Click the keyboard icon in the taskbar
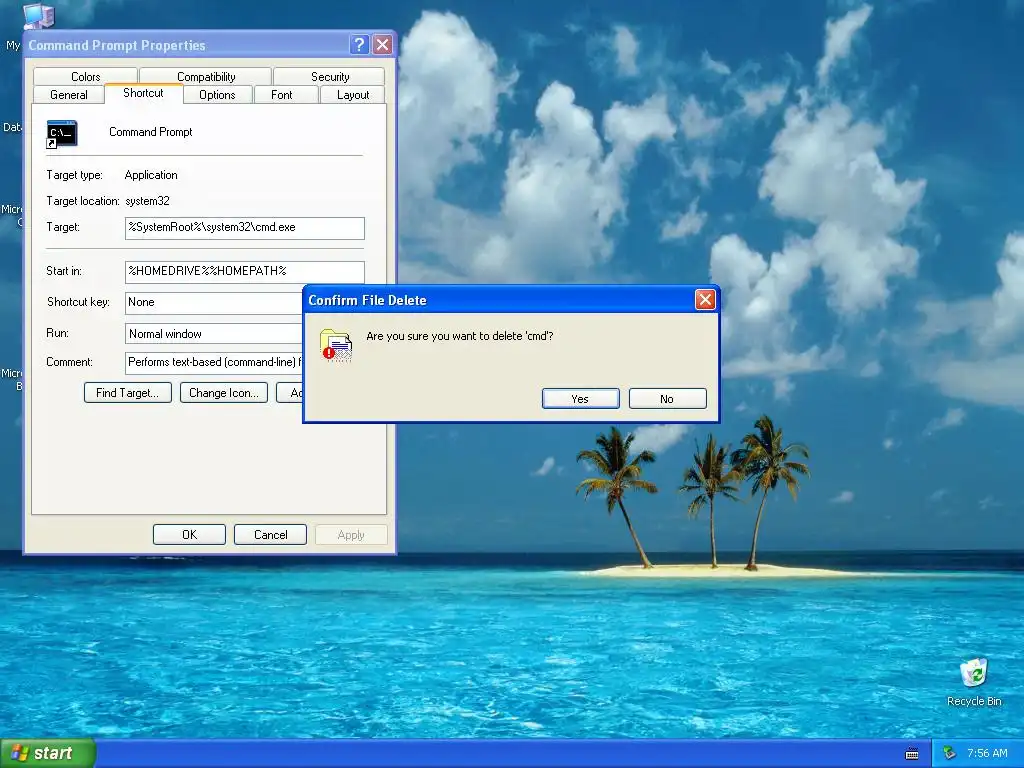Screen dimensions: 1024x768 (x=912, y=754)
